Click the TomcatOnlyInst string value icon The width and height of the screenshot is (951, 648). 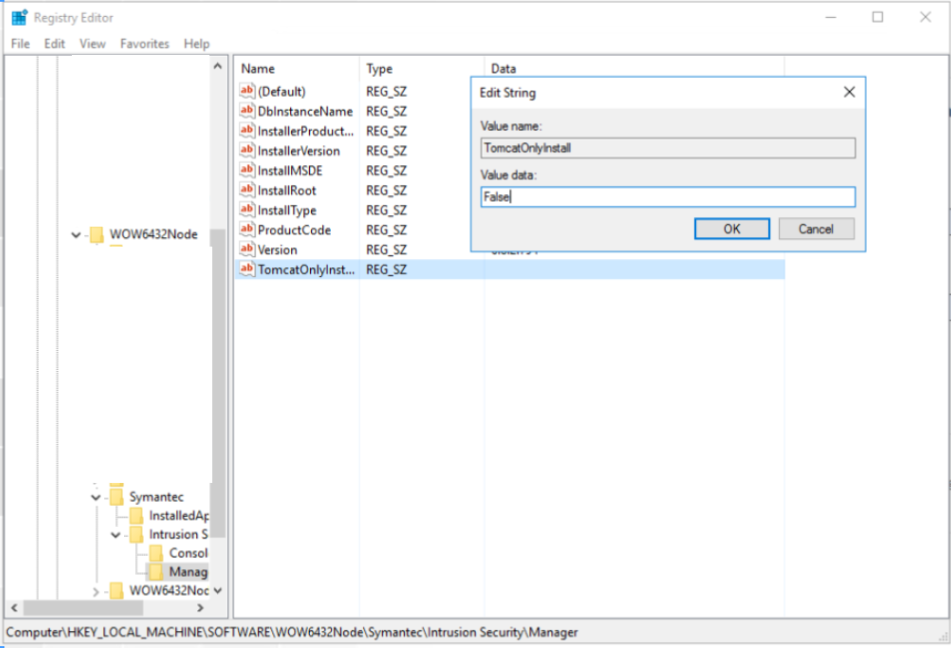click(x=247, y=269)
